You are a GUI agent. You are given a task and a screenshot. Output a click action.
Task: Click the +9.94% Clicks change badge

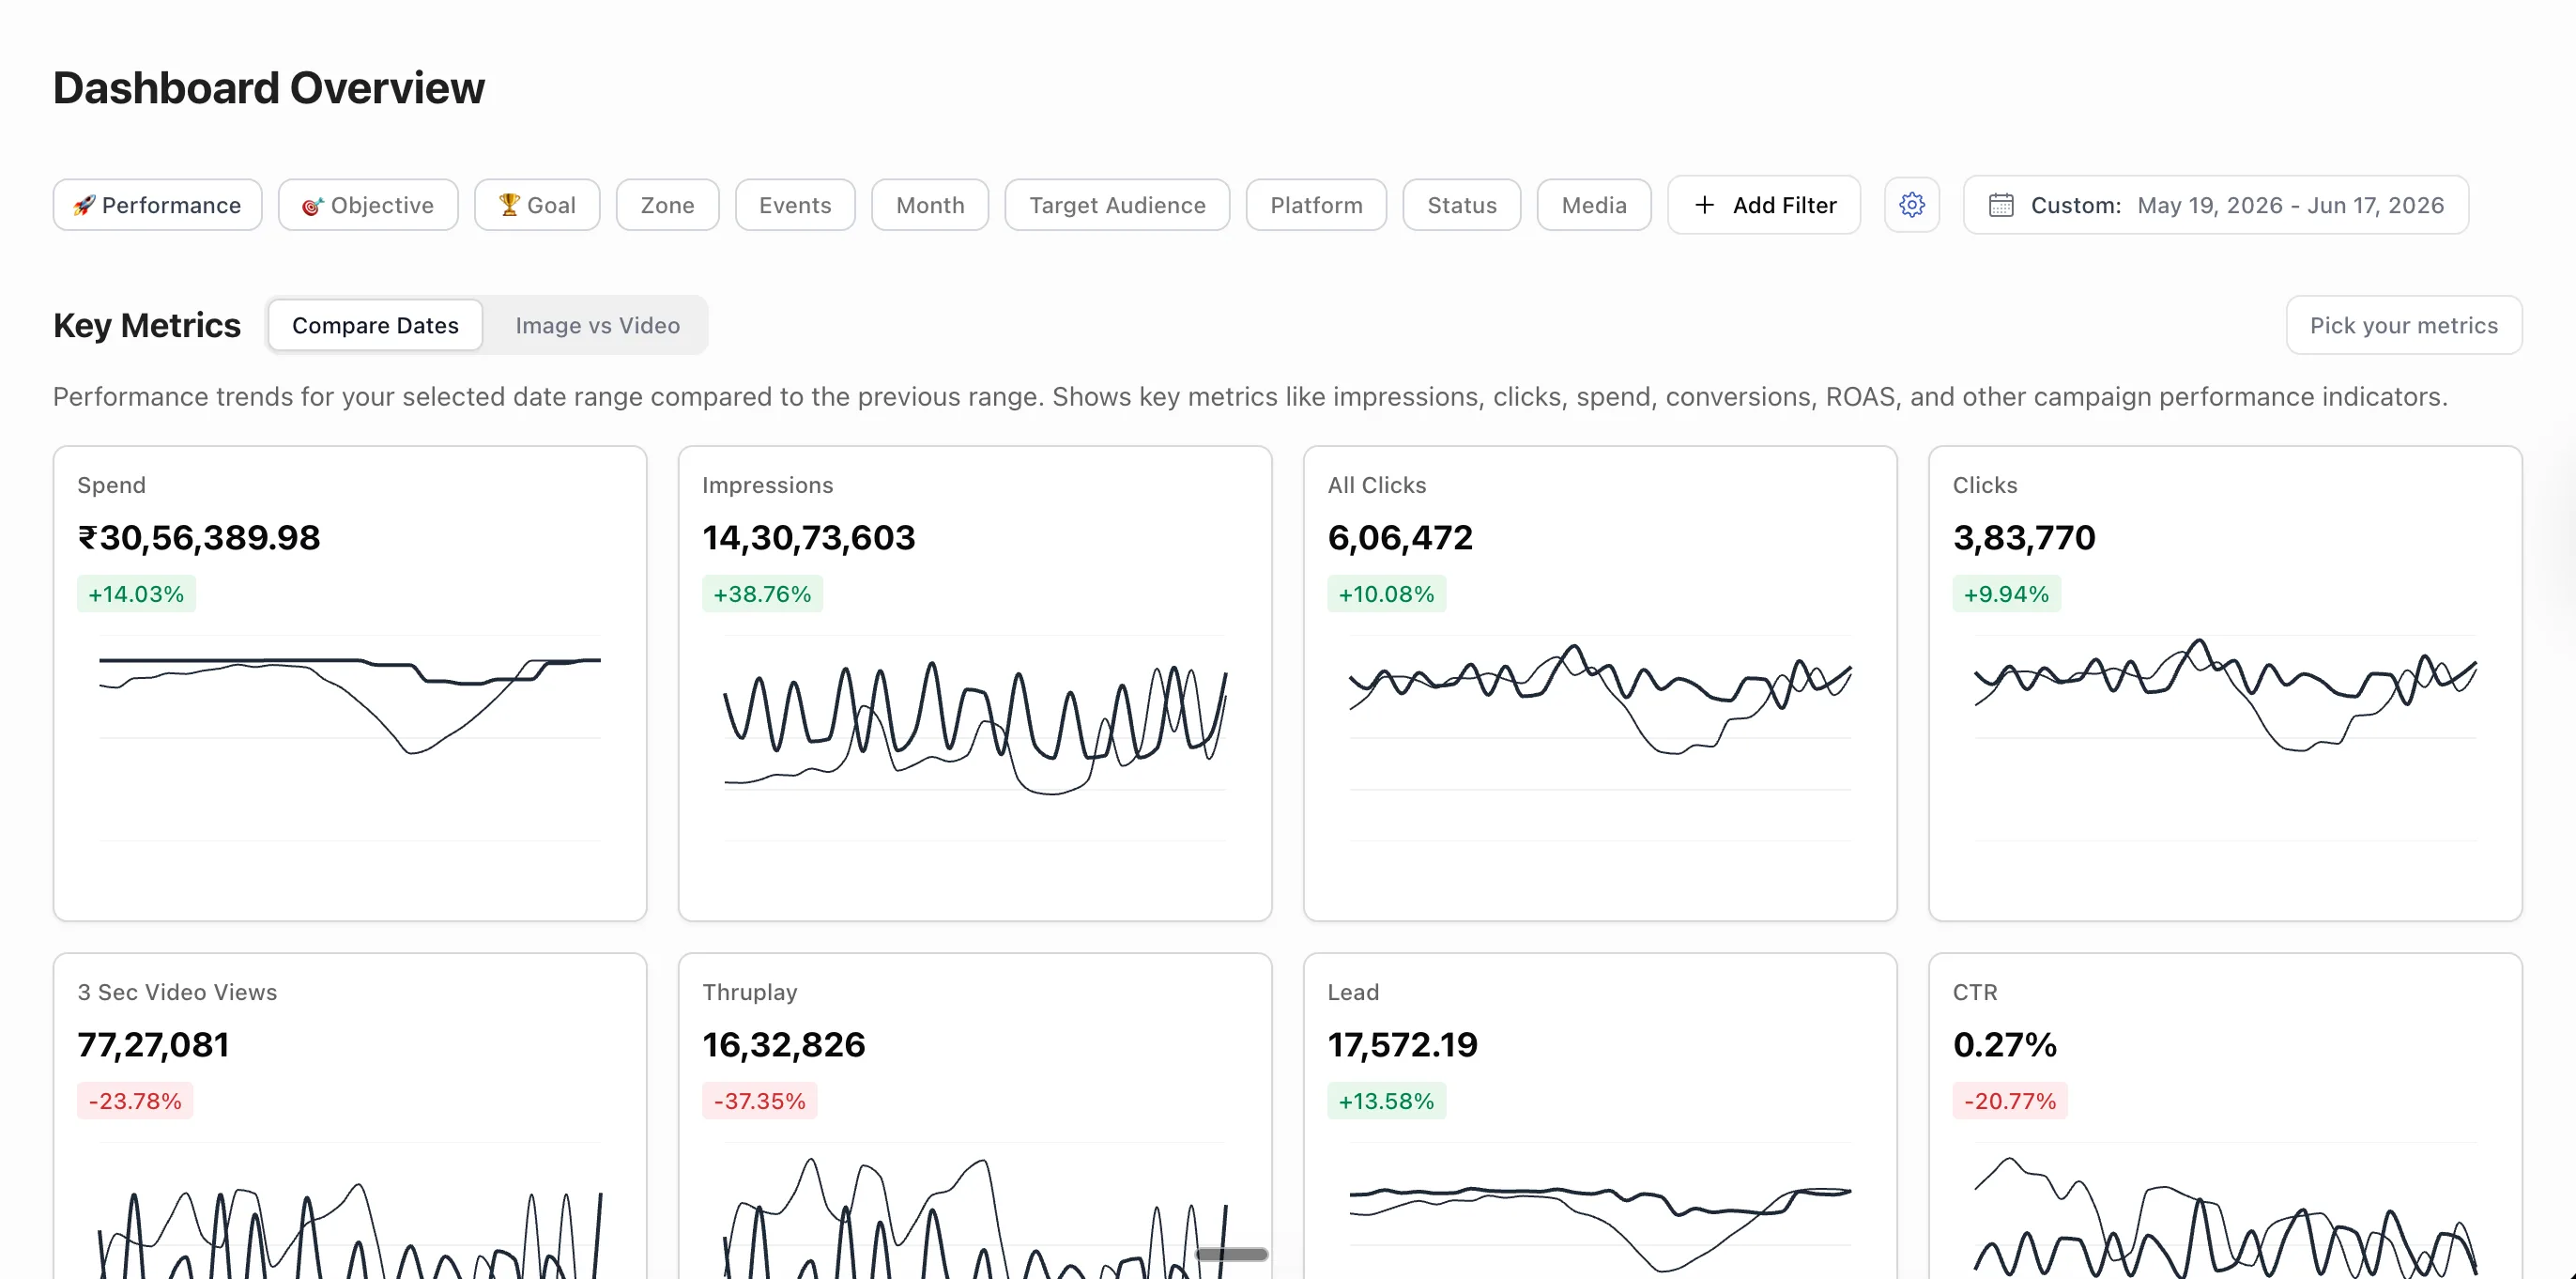tap(2006, 594)
